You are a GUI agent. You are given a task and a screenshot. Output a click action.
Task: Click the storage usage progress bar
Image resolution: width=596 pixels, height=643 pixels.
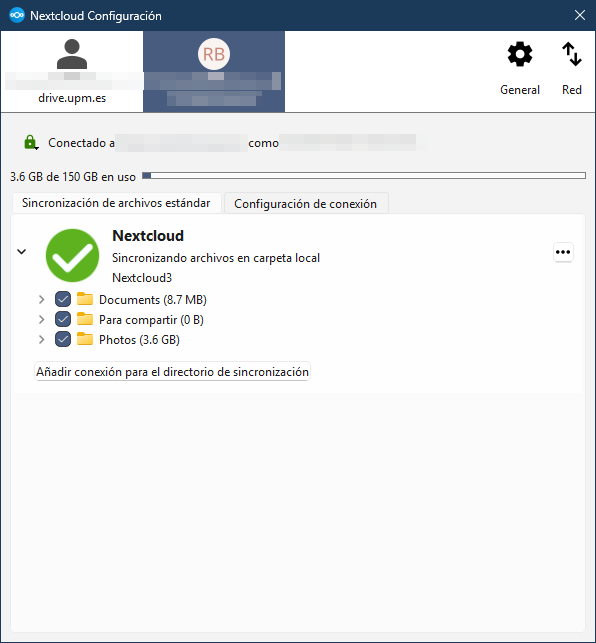tap(364, 176)
